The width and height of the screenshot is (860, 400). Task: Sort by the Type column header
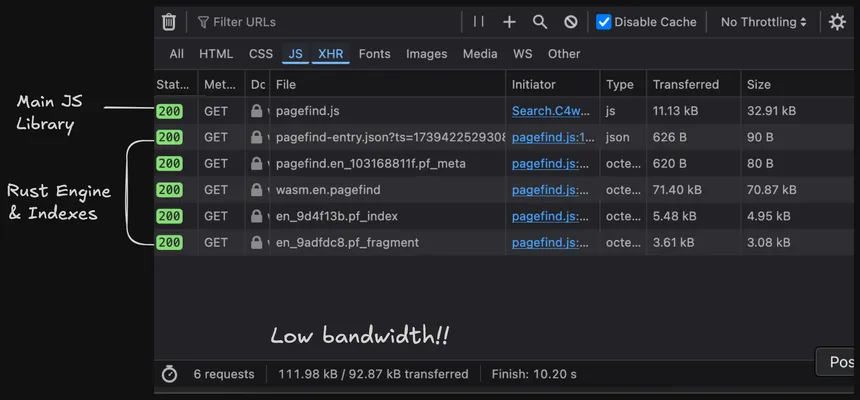[x=623, y=84]
